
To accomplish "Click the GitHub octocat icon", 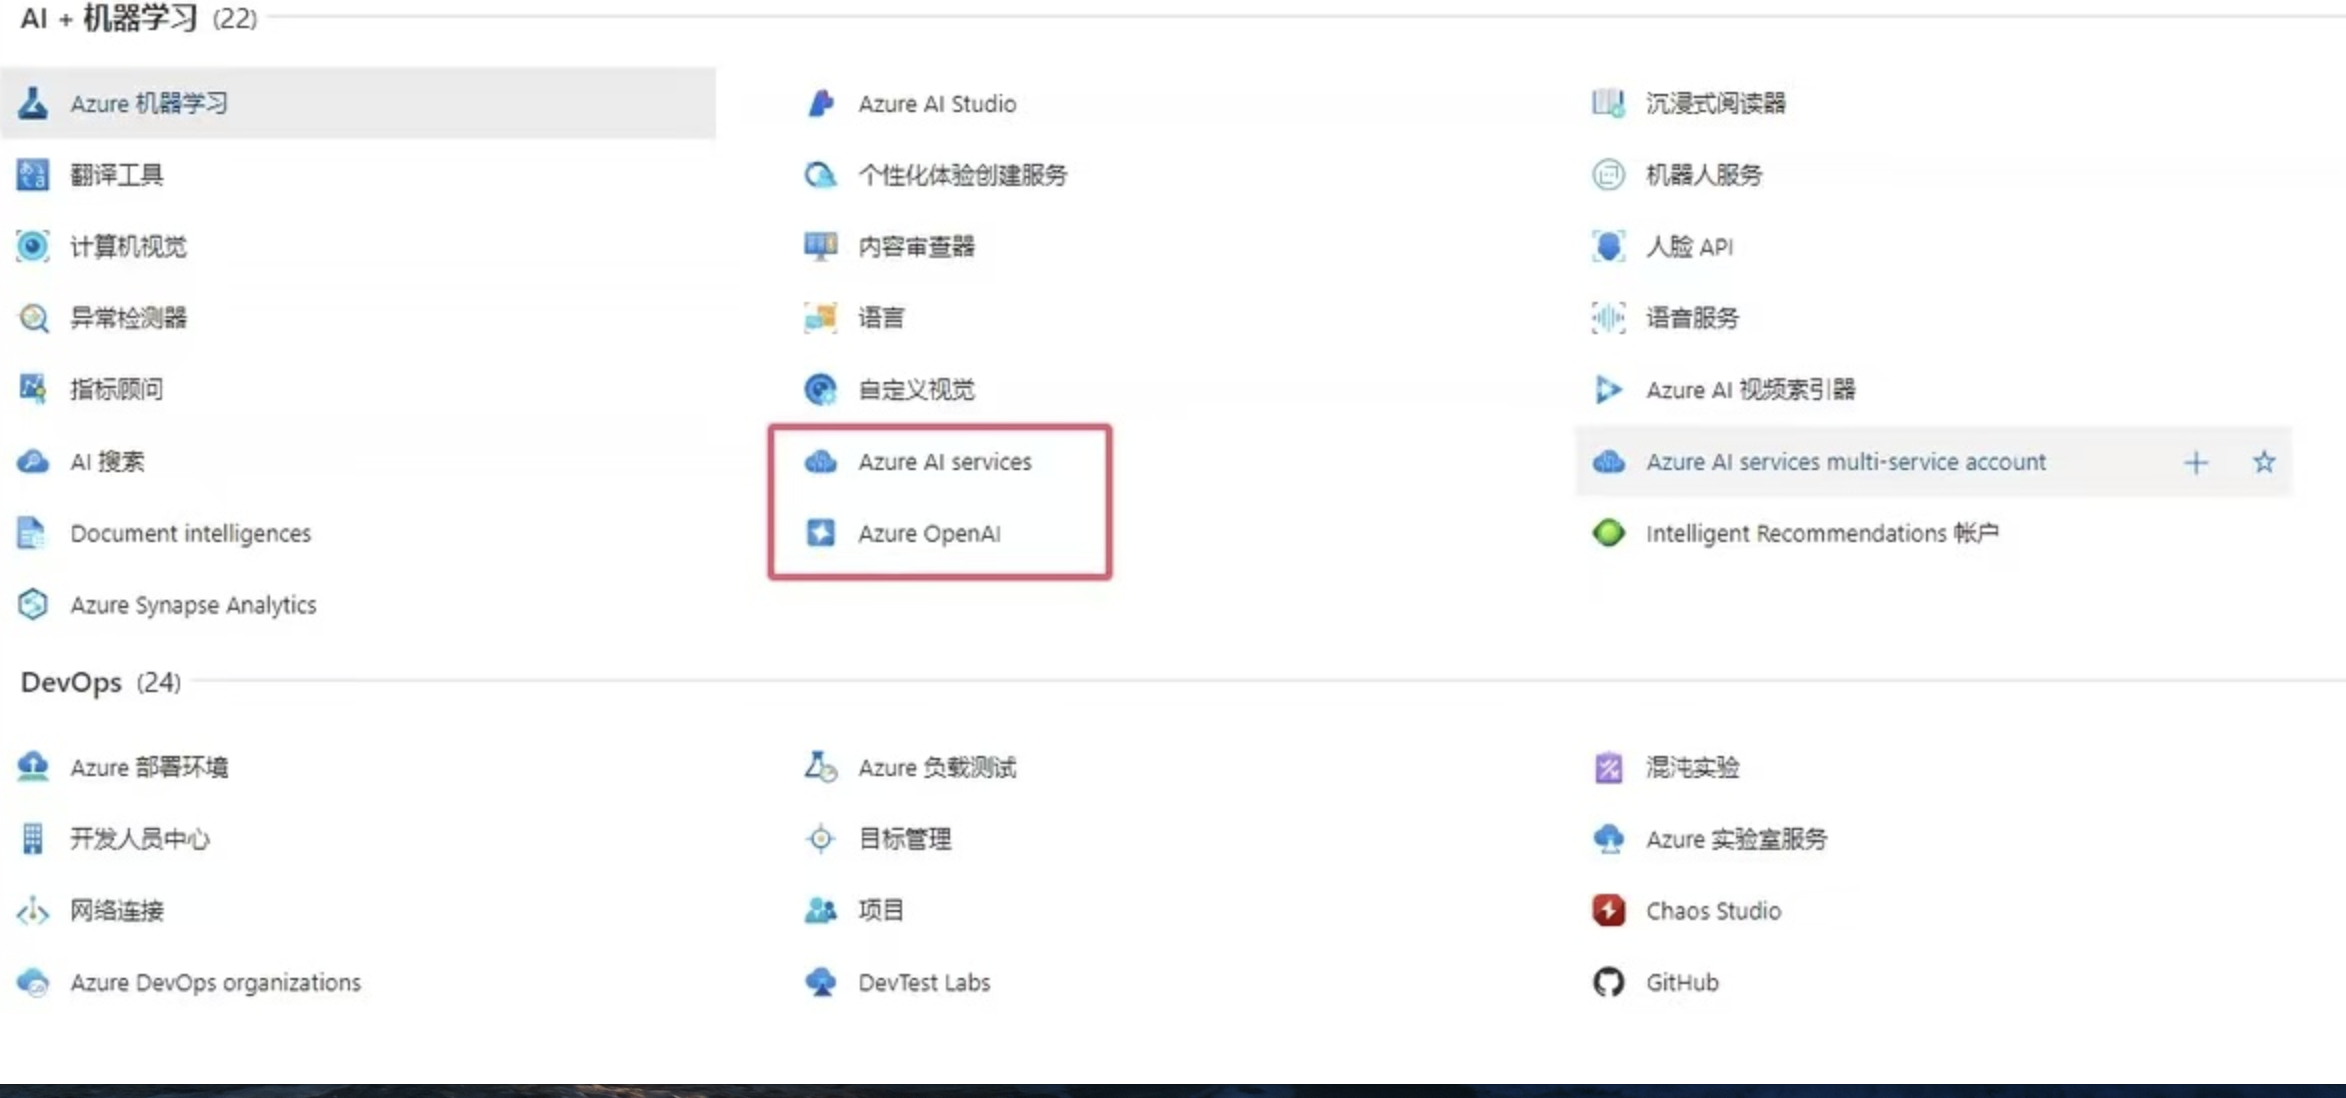I will [1609, 982].
